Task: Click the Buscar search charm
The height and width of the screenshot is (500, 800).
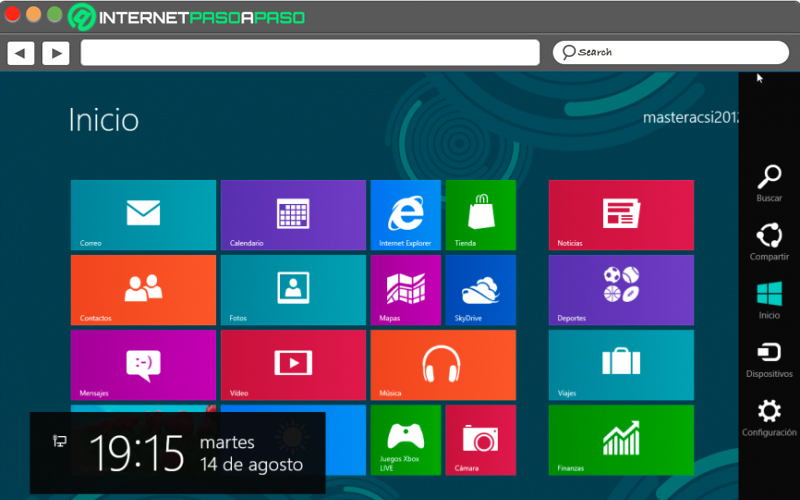Action: click(769, 183)
